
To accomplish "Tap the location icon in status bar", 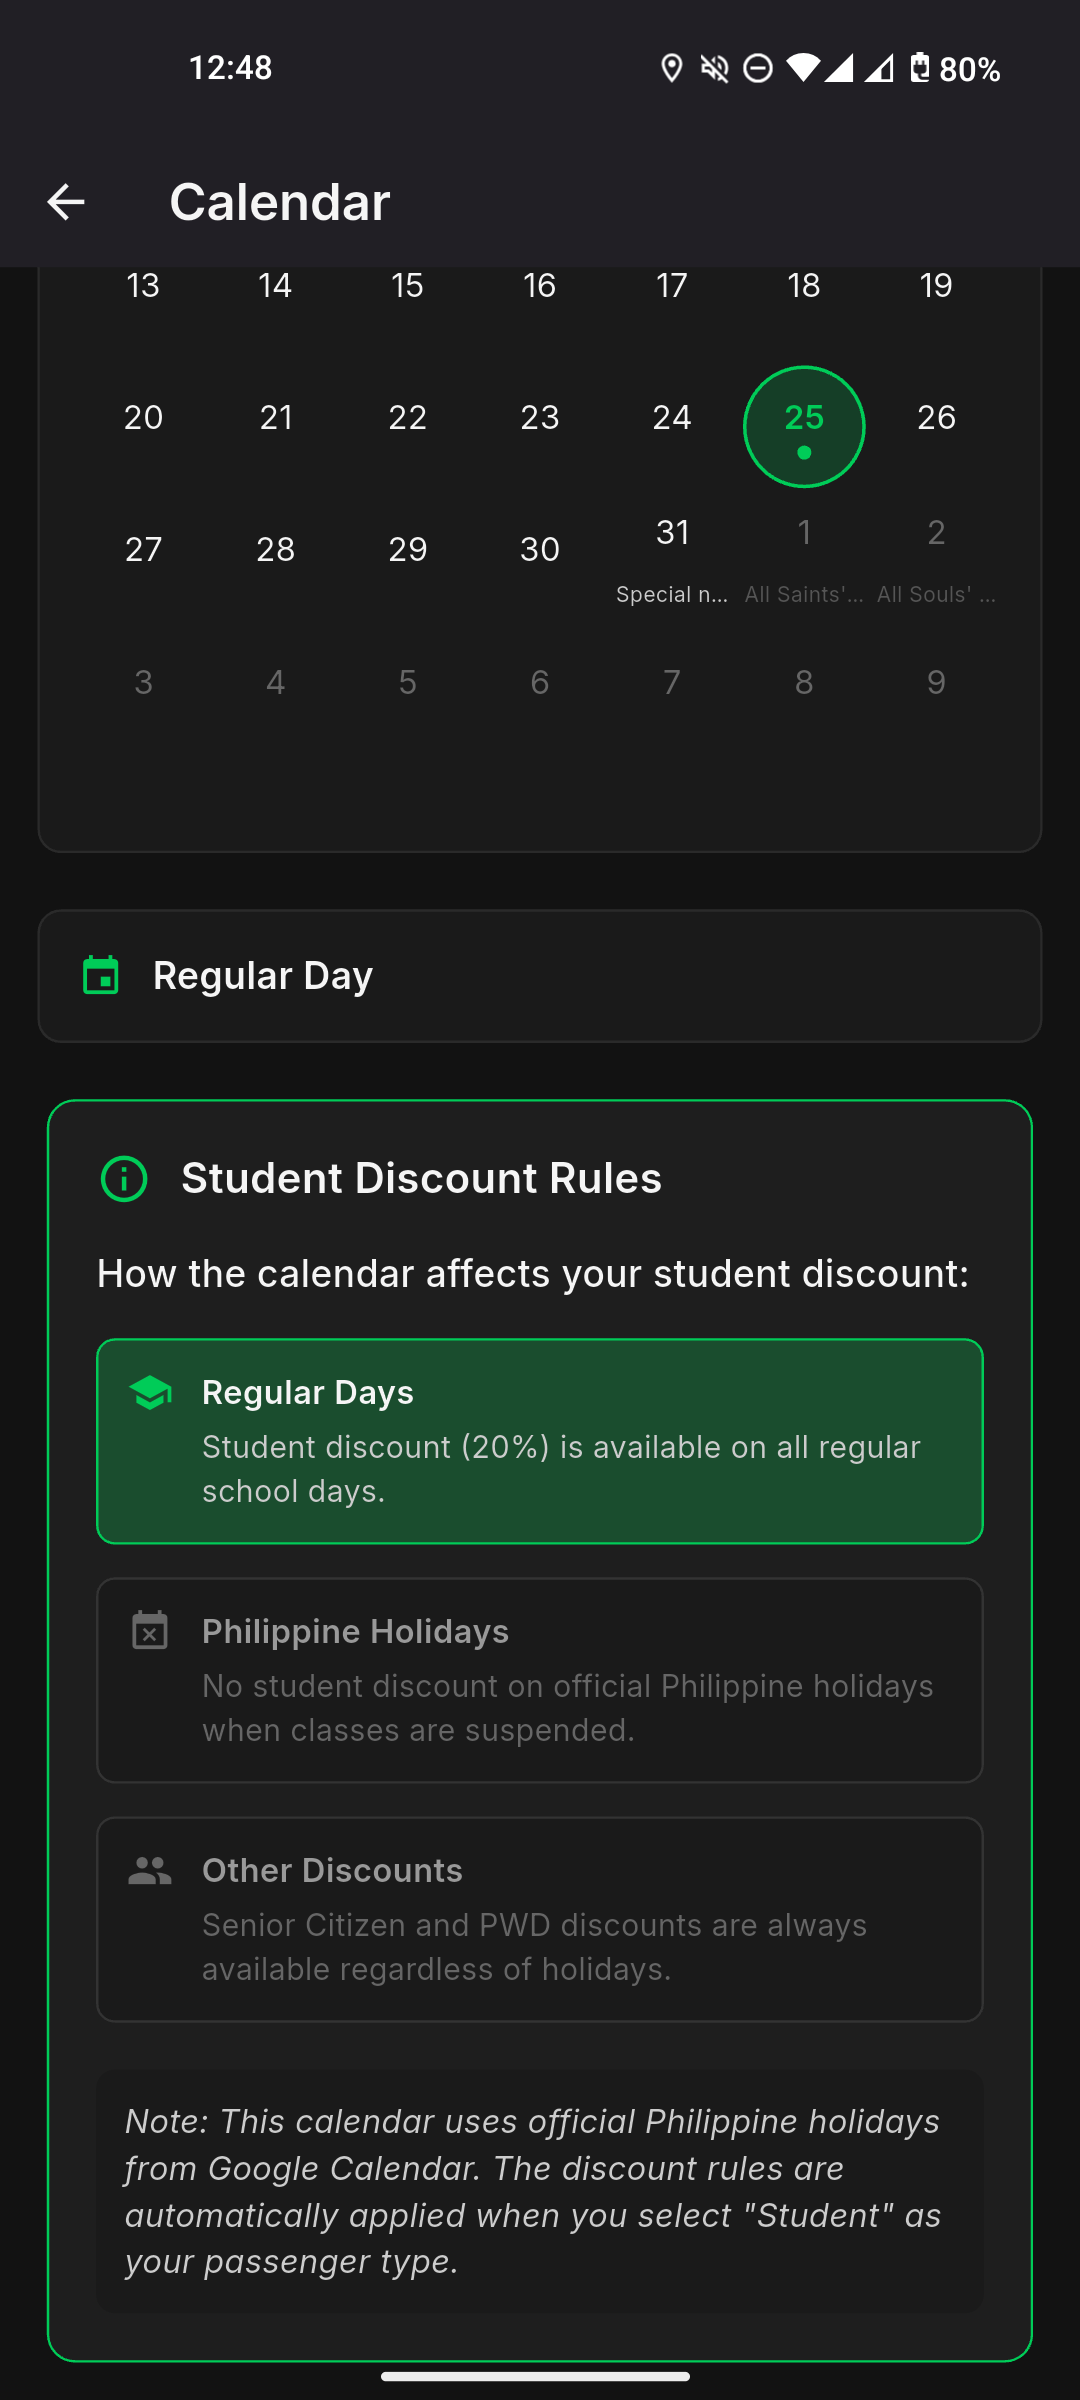I will (672, 68).
